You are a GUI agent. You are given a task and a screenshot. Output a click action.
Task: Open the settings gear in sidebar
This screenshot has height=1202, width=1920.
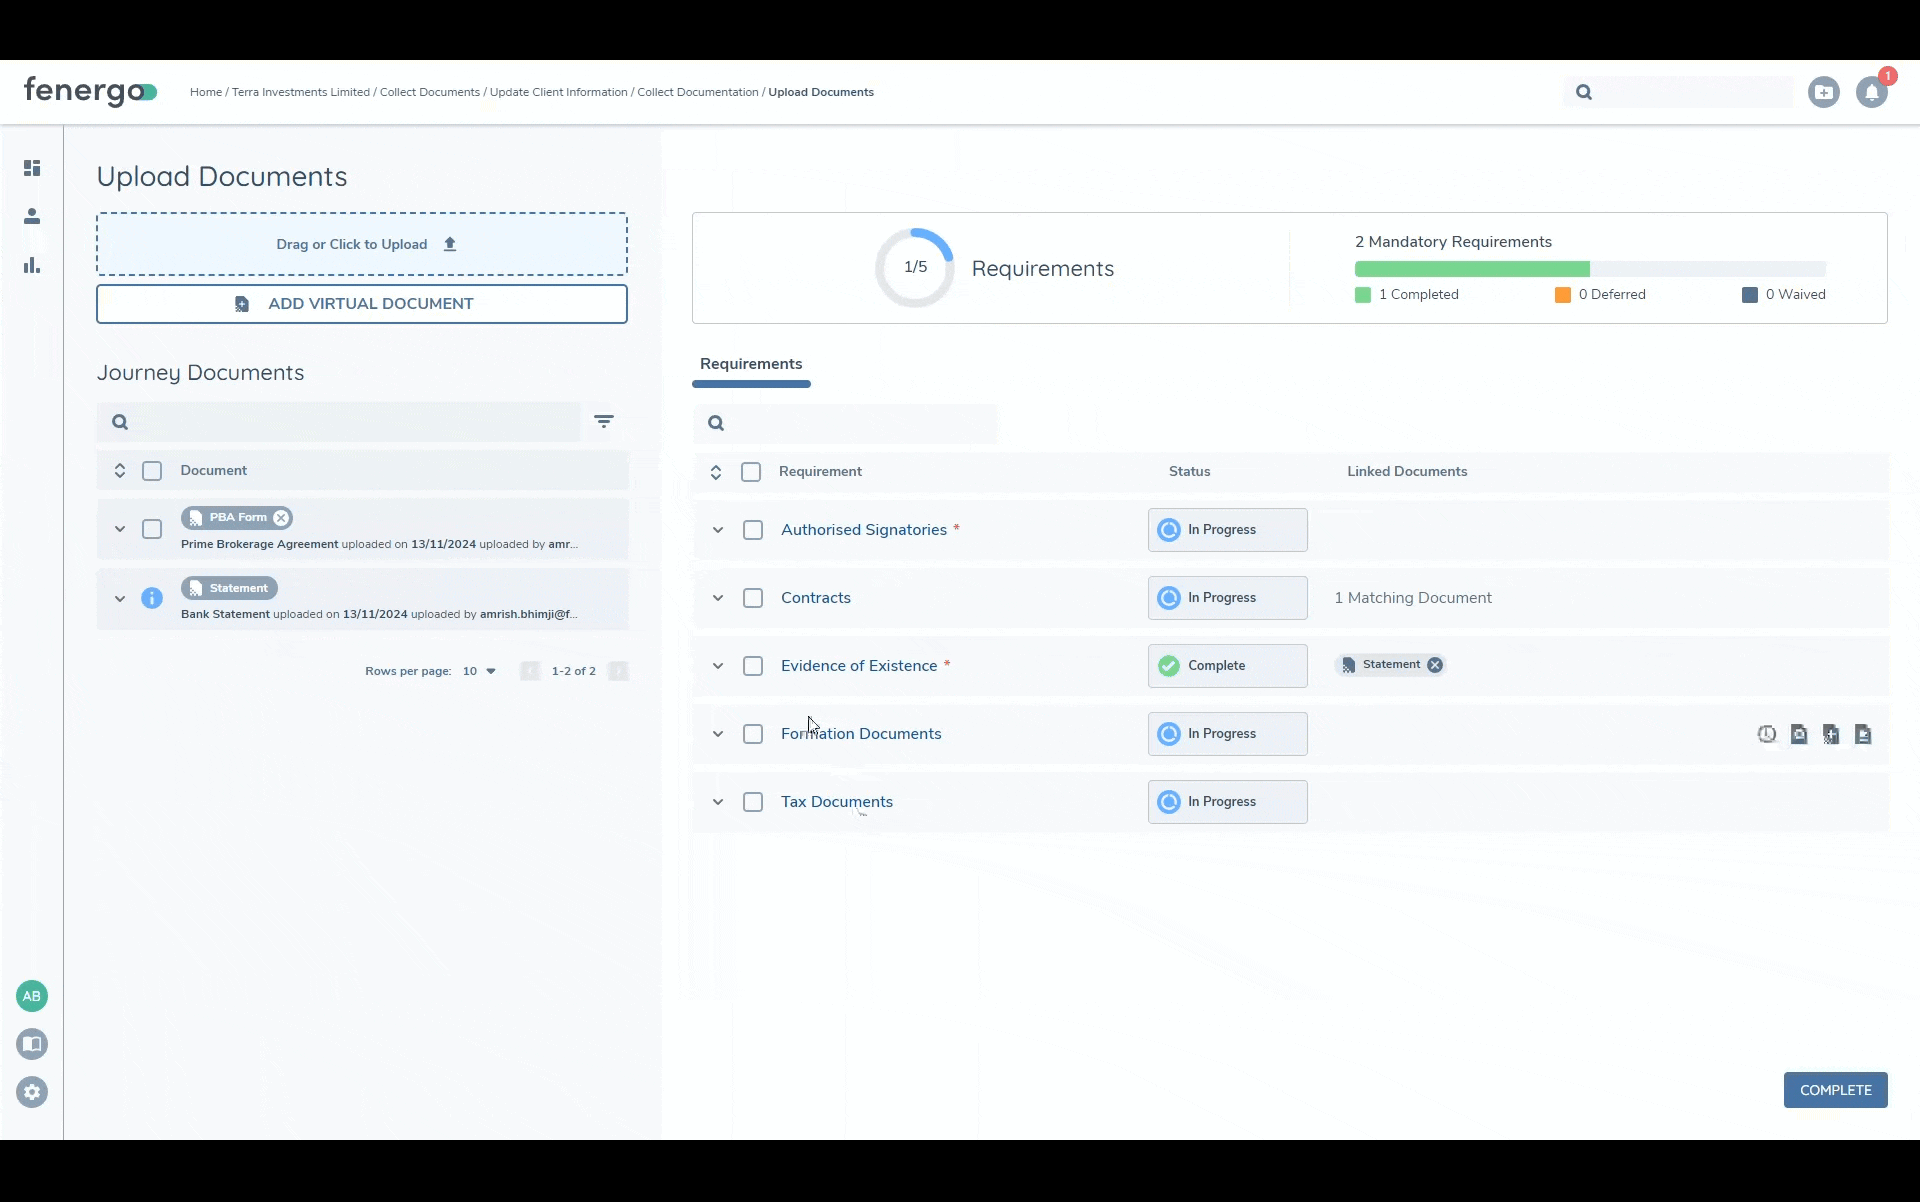[x=32, y=1092]
